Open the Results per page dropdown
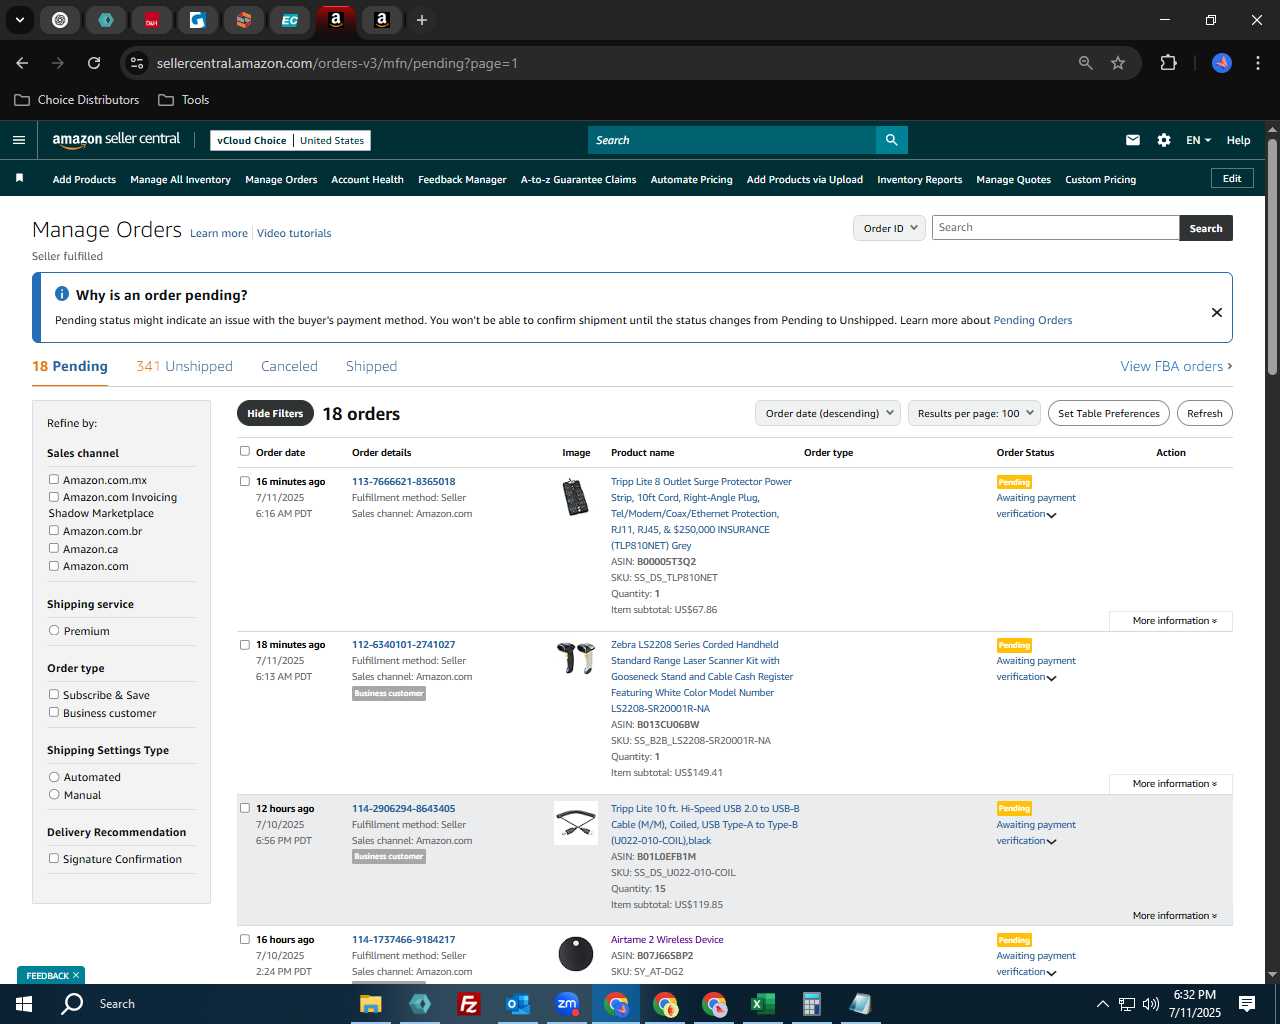This screenshot has height=1024, width=1280. pyautogui.click(x=975, y=413)
